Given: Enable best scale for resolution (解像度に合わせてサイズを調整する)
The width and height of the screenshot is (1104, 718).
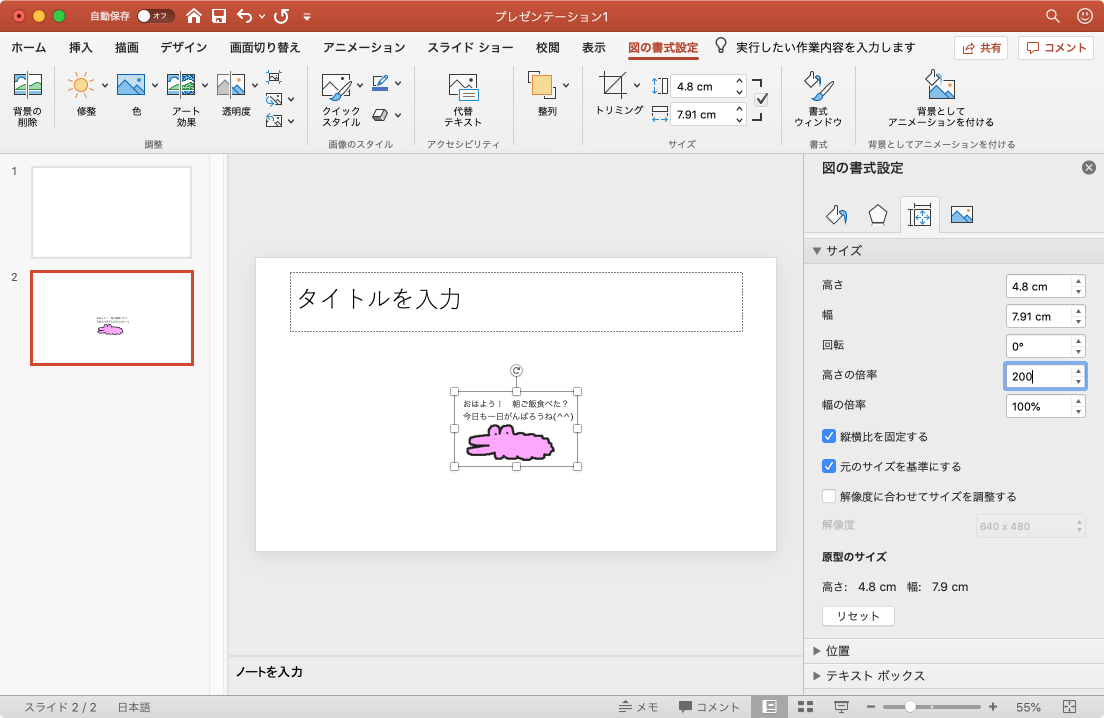Looking at the screenshot, I should coord(829,496).
